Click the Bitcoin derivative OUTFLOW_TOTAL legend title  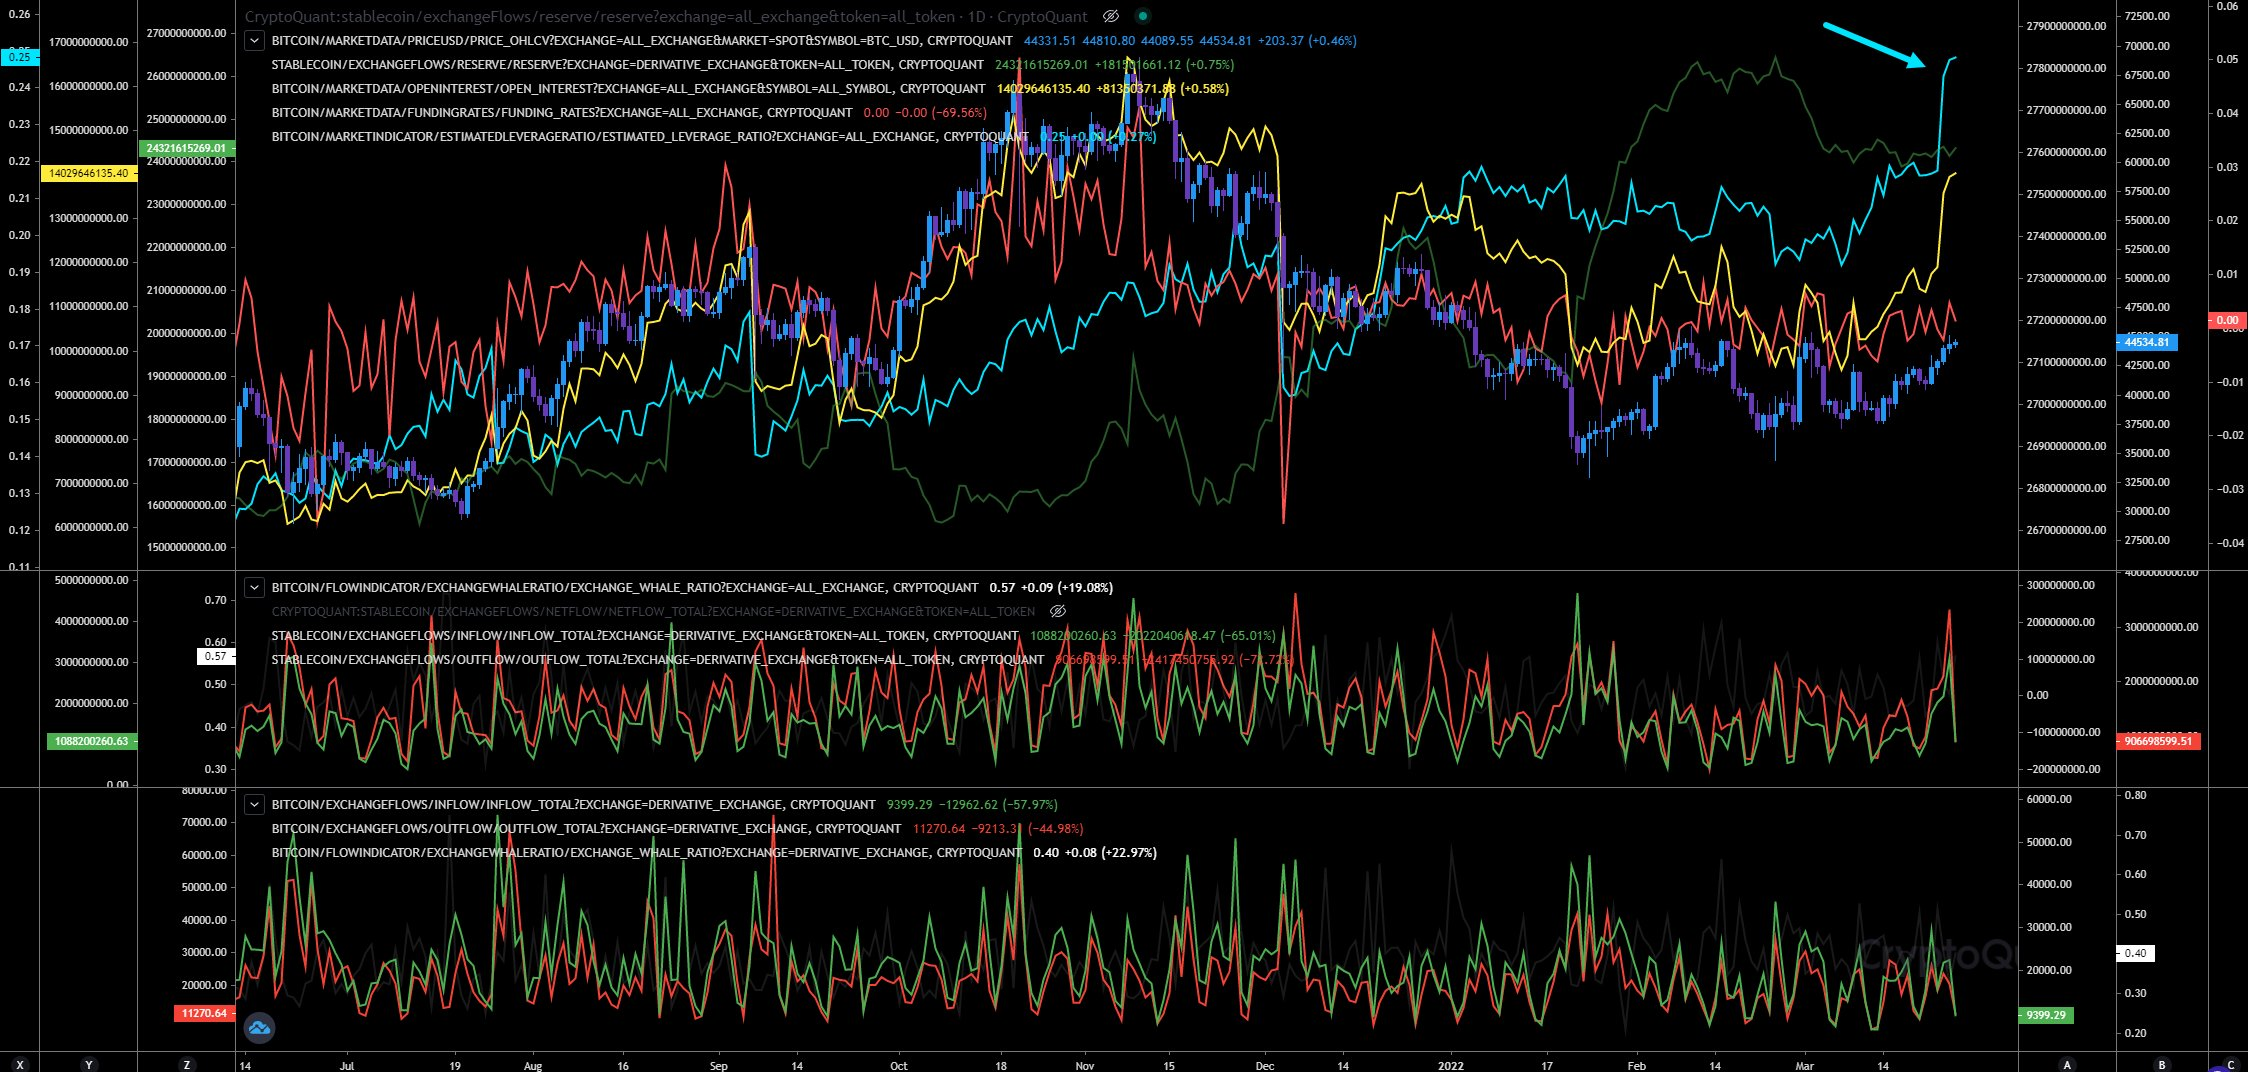pyautogui.click(x=587, y=829)
